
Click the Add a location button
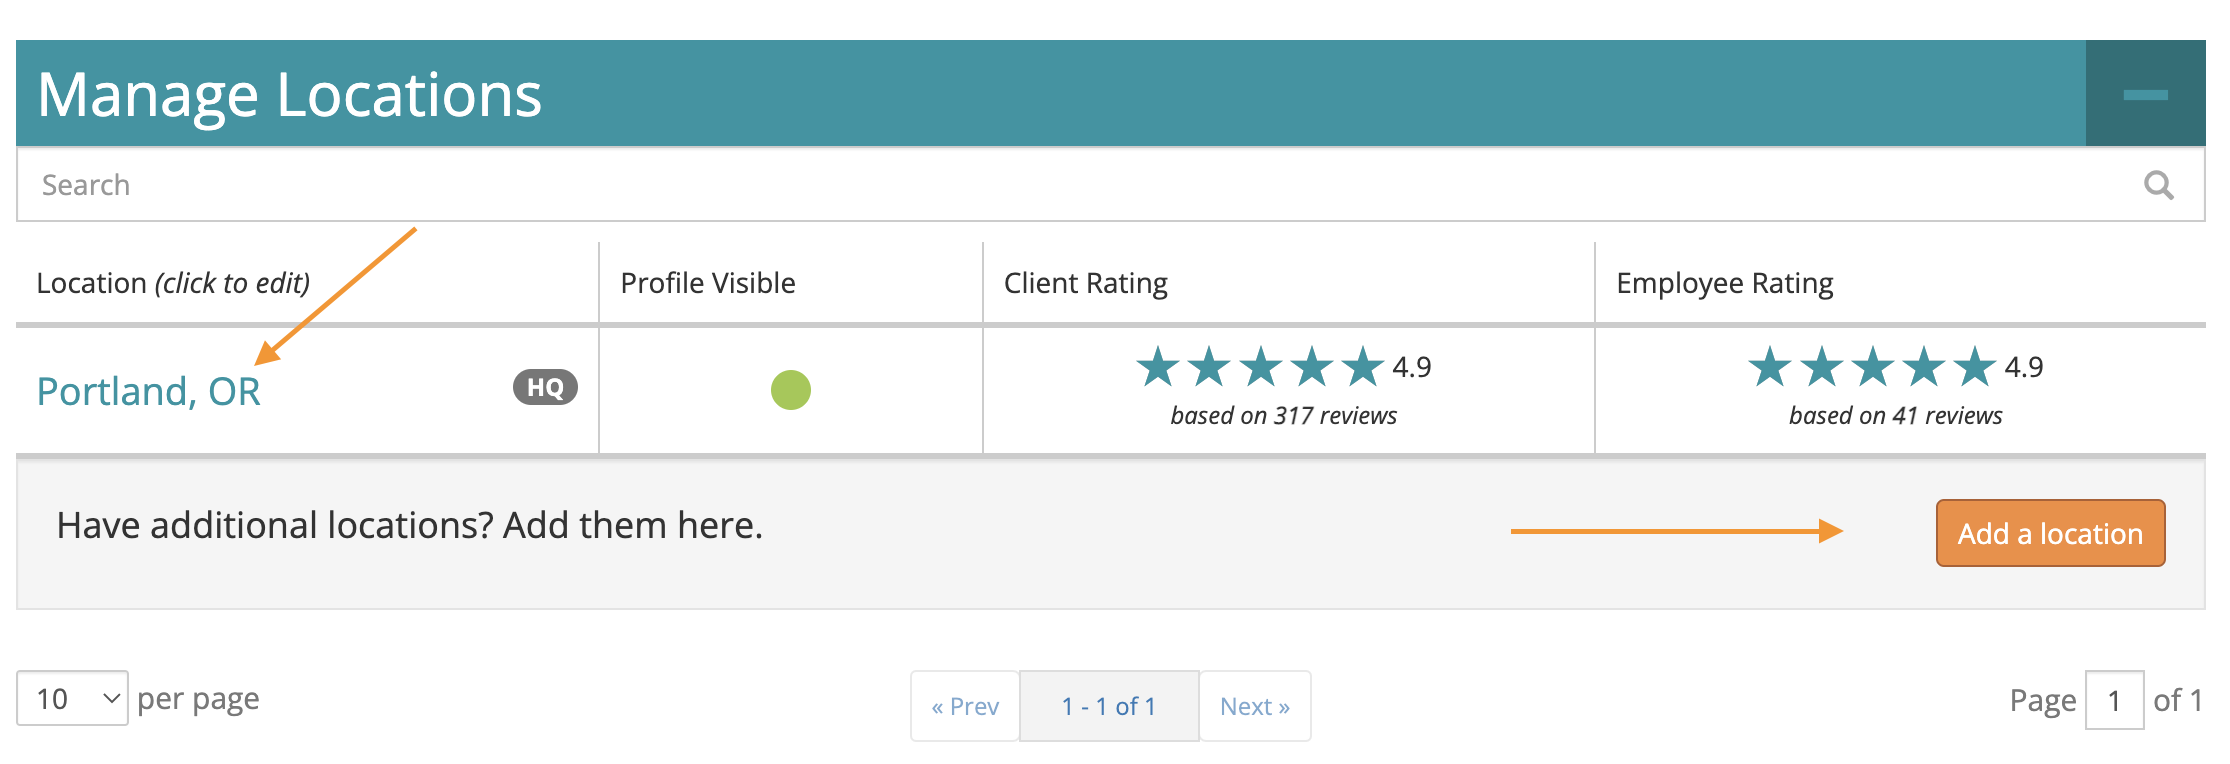click(2050, 533)
